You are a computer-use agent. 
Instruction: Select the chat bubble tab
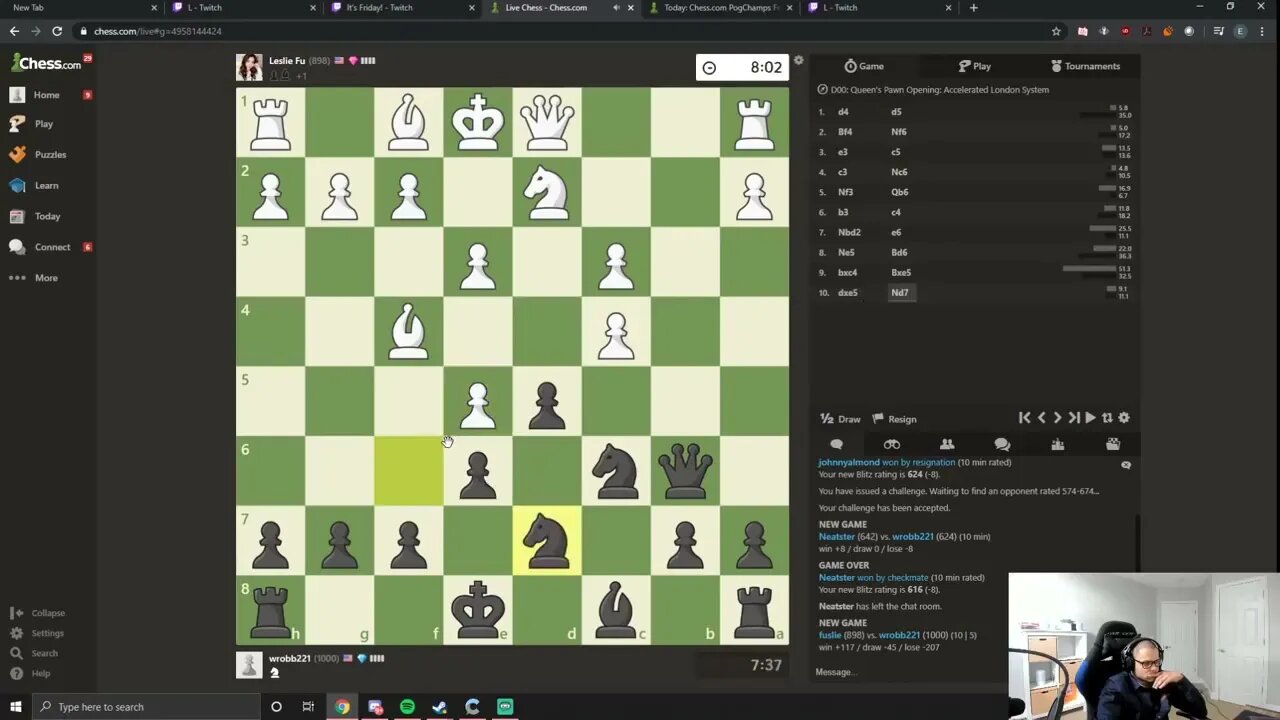pyautogui.click(x=836, y=444)
